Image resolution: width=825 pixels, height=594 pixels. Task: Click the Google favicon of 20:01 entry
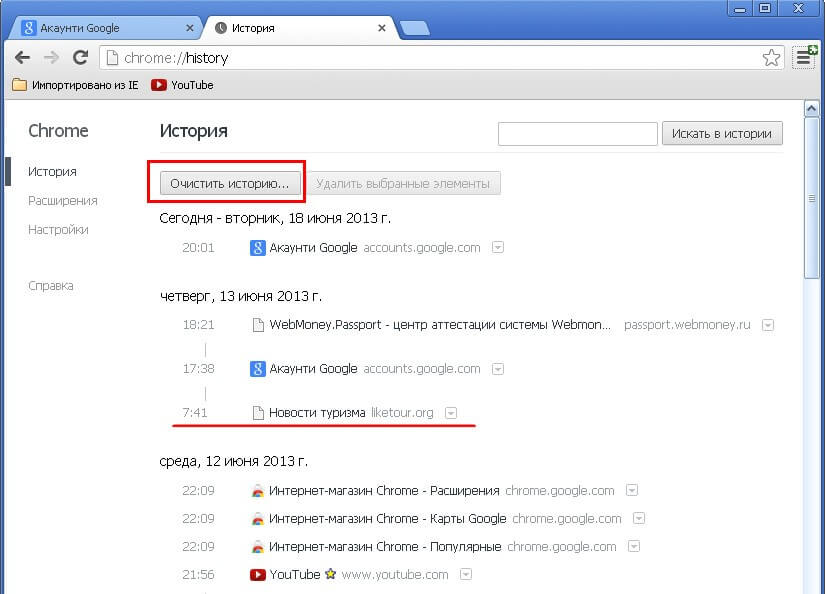(257, 247)
